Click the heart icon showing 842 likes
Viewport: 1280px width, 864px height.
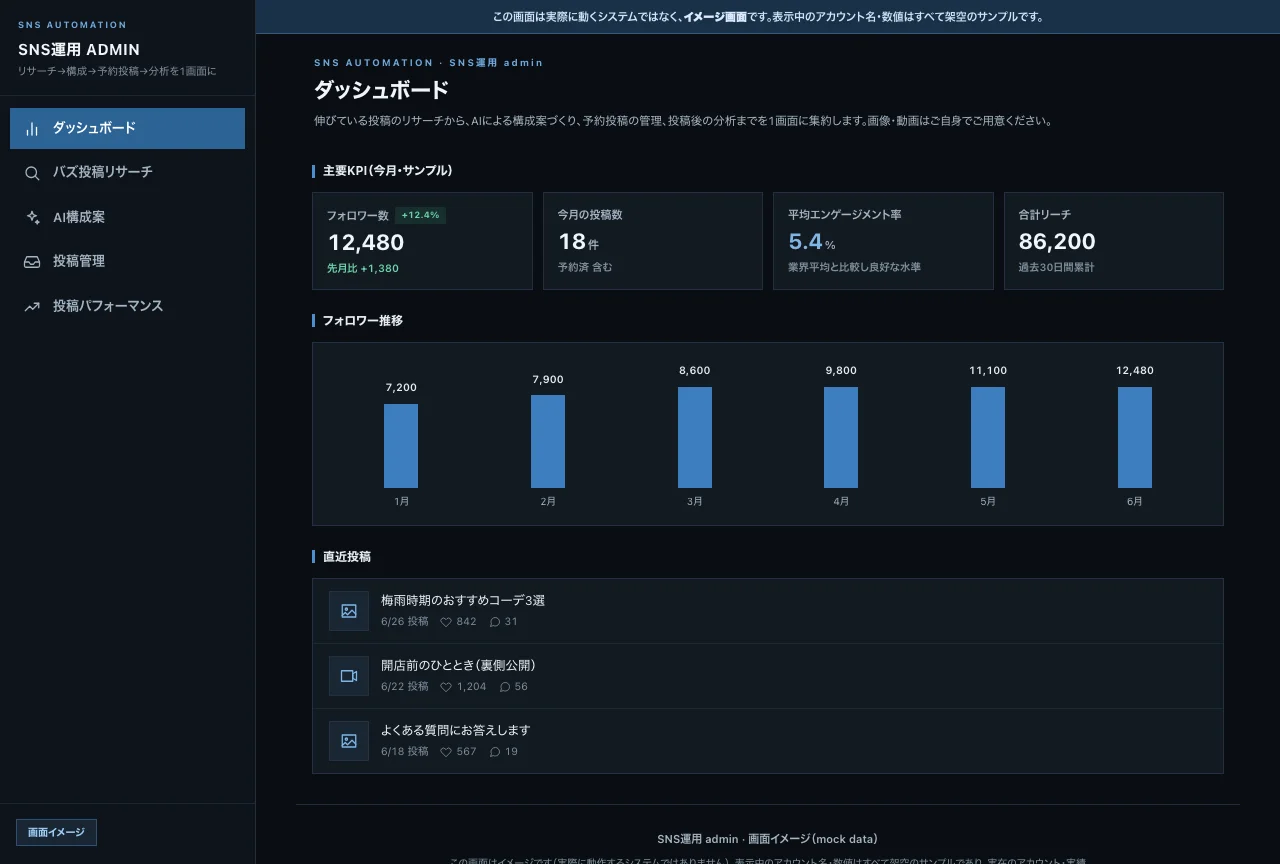pyautogui.click(x=446, y=622)
